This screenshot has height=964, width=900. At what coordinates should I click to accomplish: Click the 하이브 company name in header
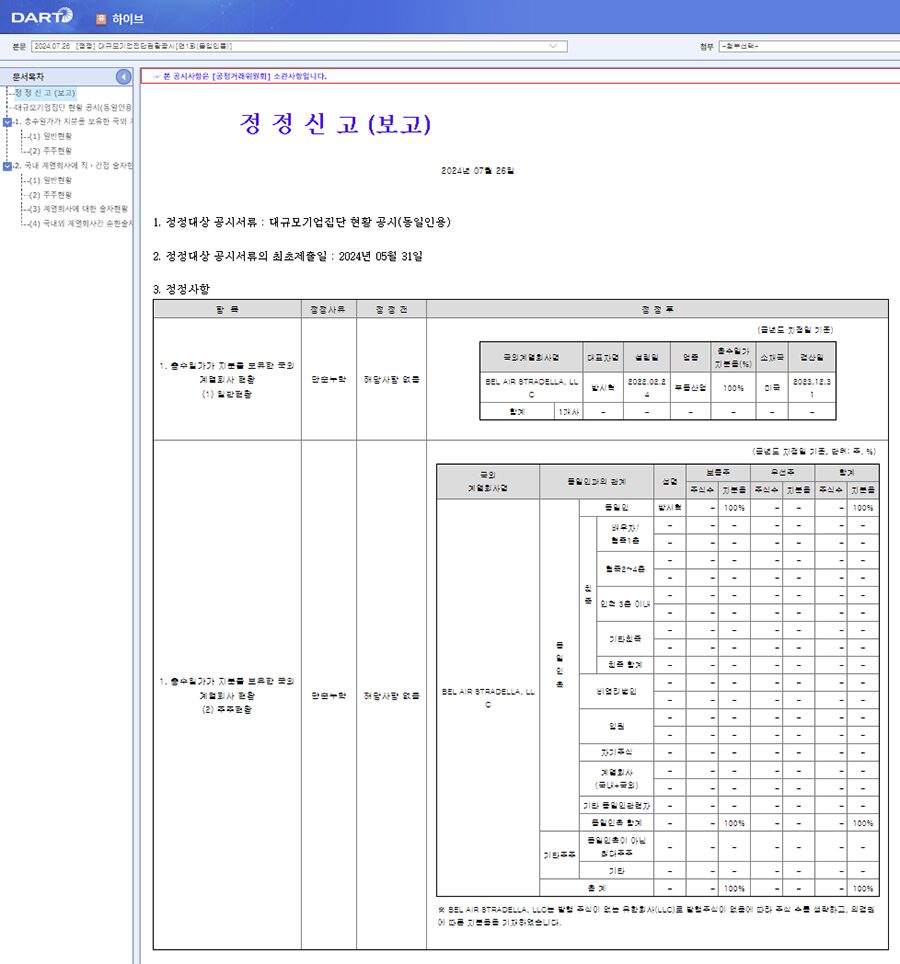128,18
